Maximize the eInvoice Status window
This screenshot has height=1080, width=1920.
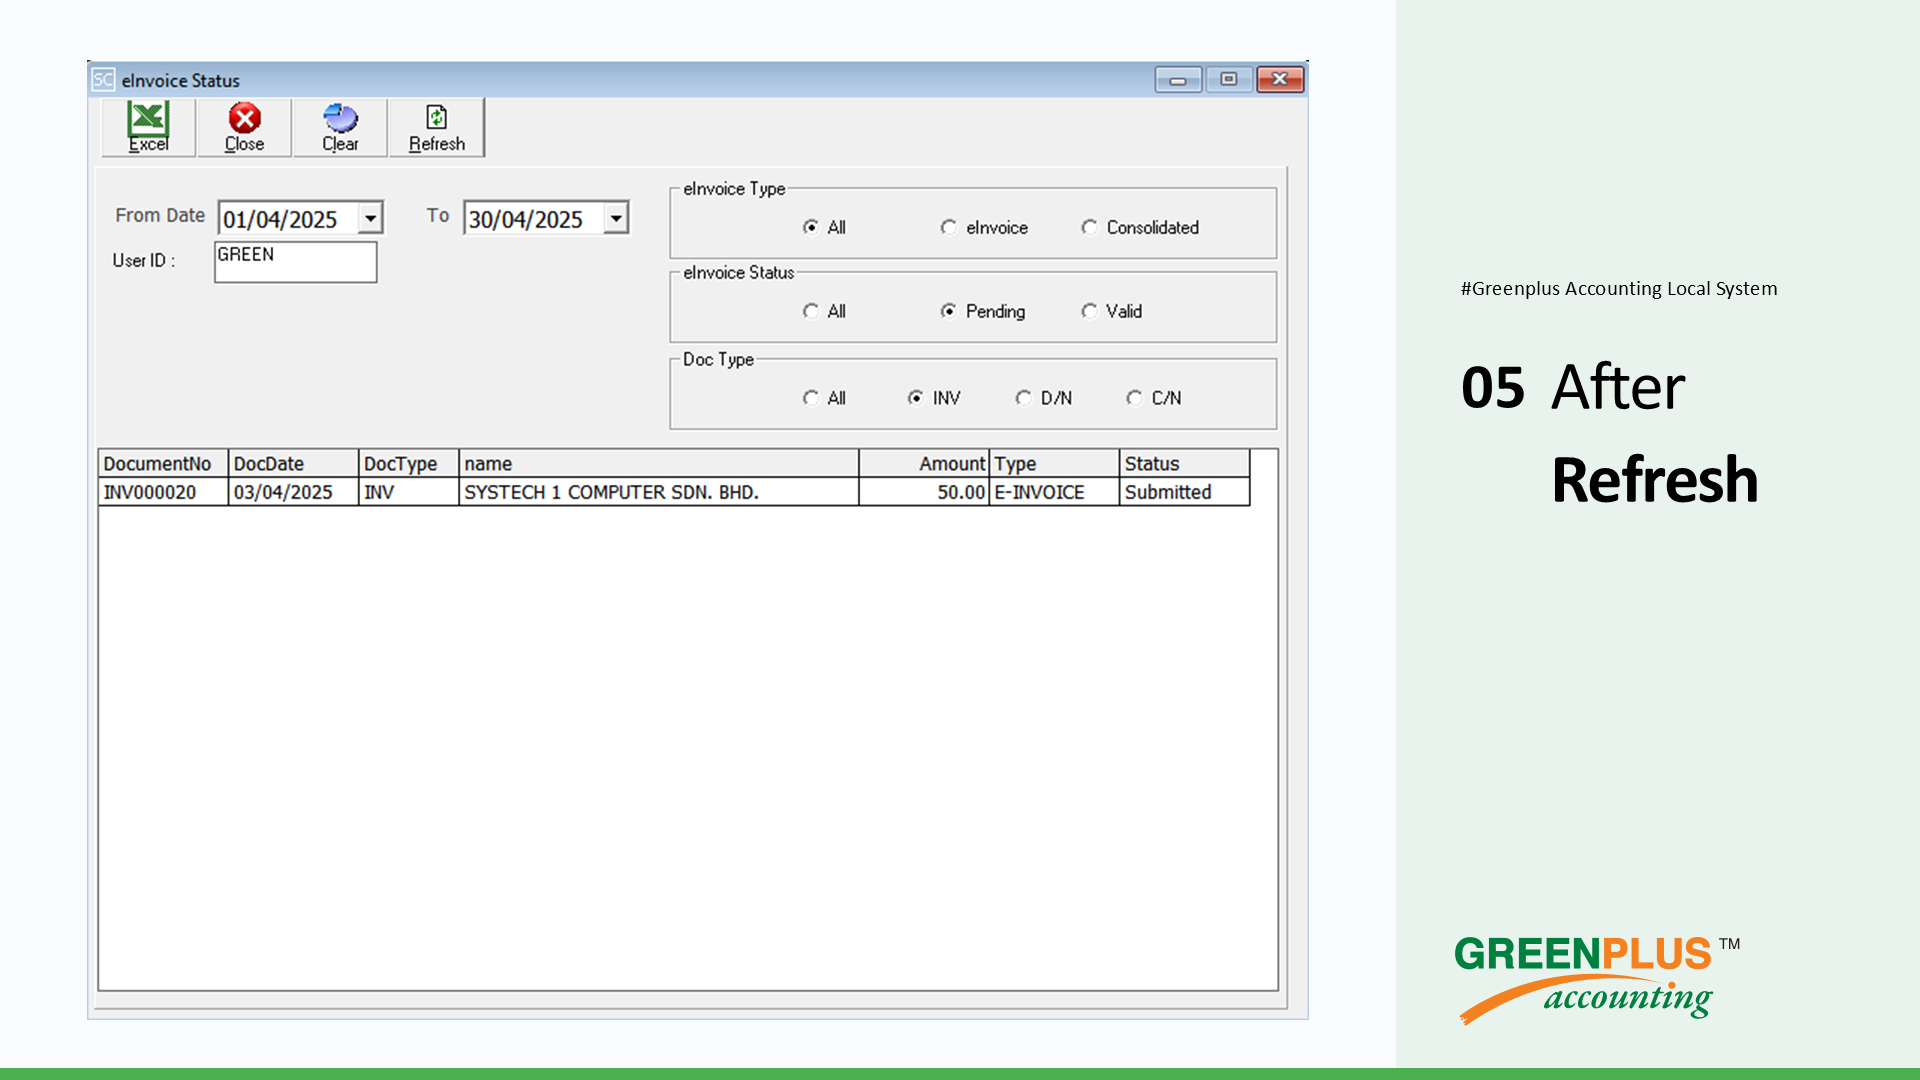pos(1229,79)
